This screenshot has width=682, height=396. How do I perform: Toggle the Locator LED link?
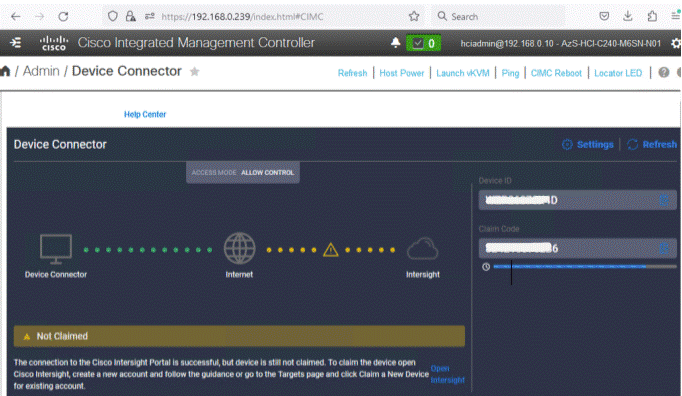click(x=618, y=73)
